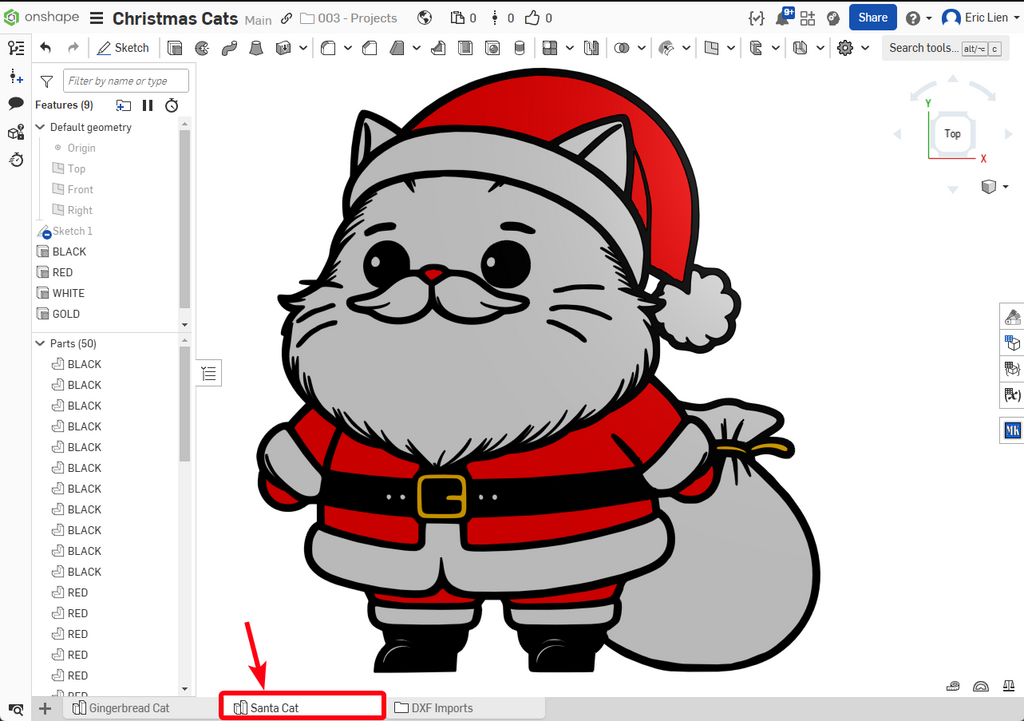Select the Linear pattern tool
Screen dimensions: 1024x721
550,48
